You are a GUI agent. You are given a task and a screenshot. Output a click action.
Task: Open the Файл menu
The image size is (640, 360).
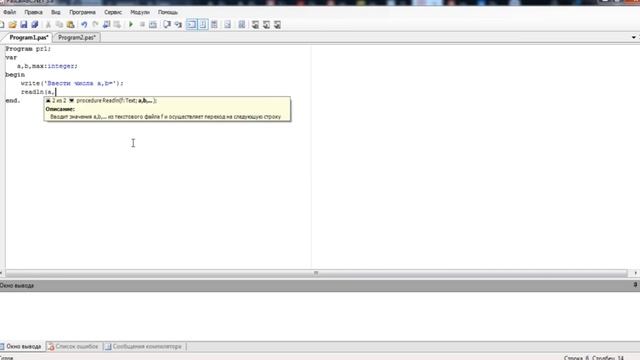[9, 12]
